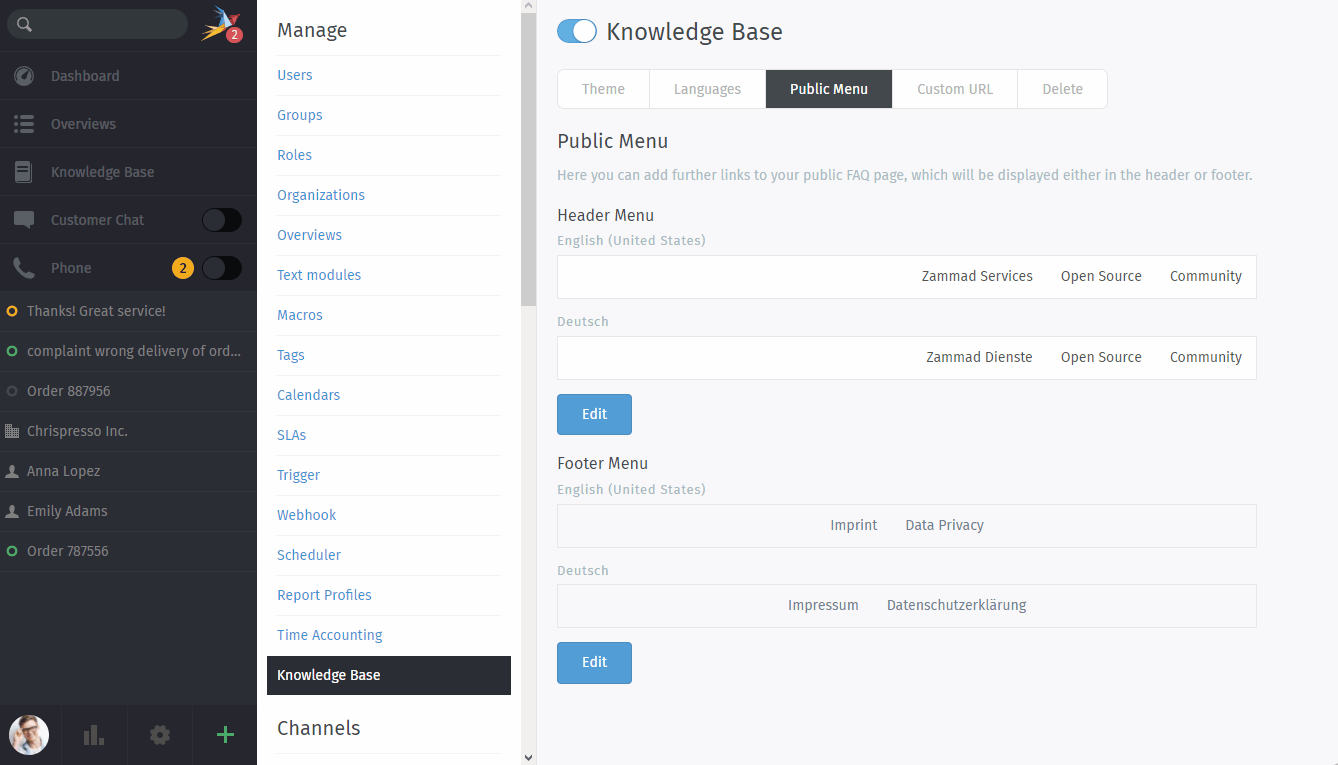
Task: Click Community in Deutsch header menu
Action: point(1206,357)
